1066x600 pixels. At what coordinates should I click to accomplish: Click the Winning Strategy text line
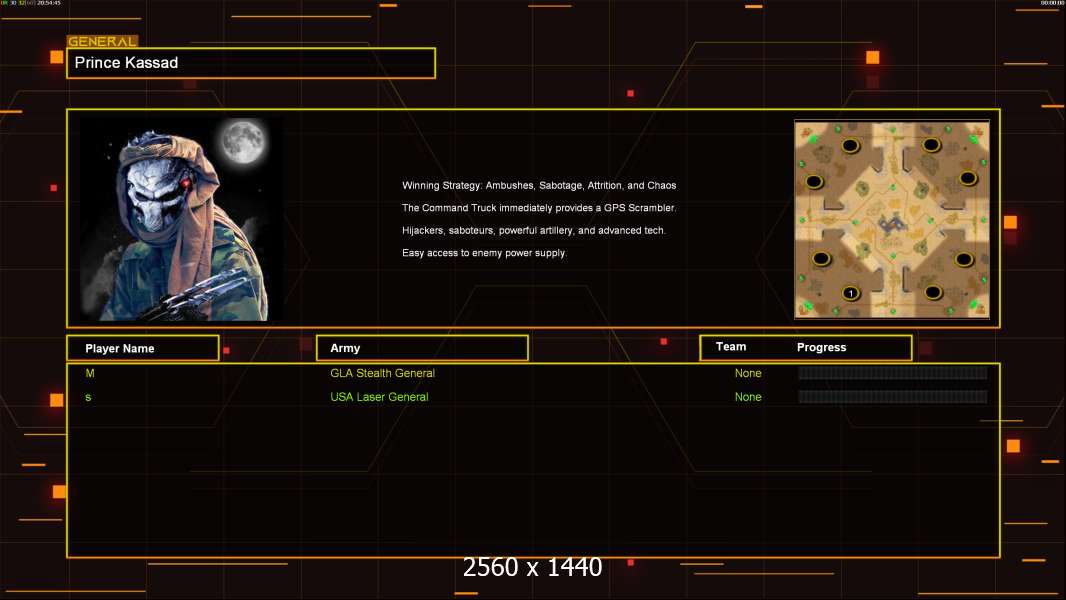pos(539,186)
